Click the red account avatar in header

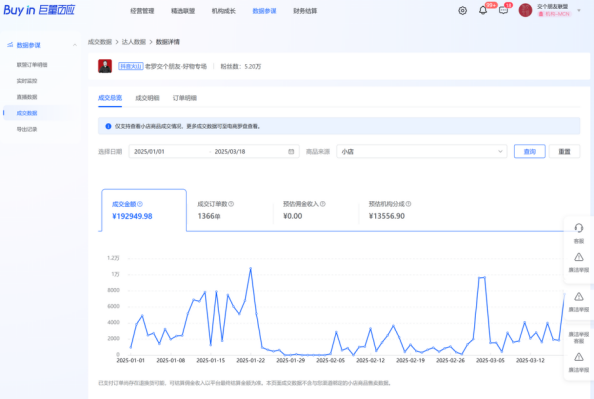pyautogui.click(x=525, y=10)
